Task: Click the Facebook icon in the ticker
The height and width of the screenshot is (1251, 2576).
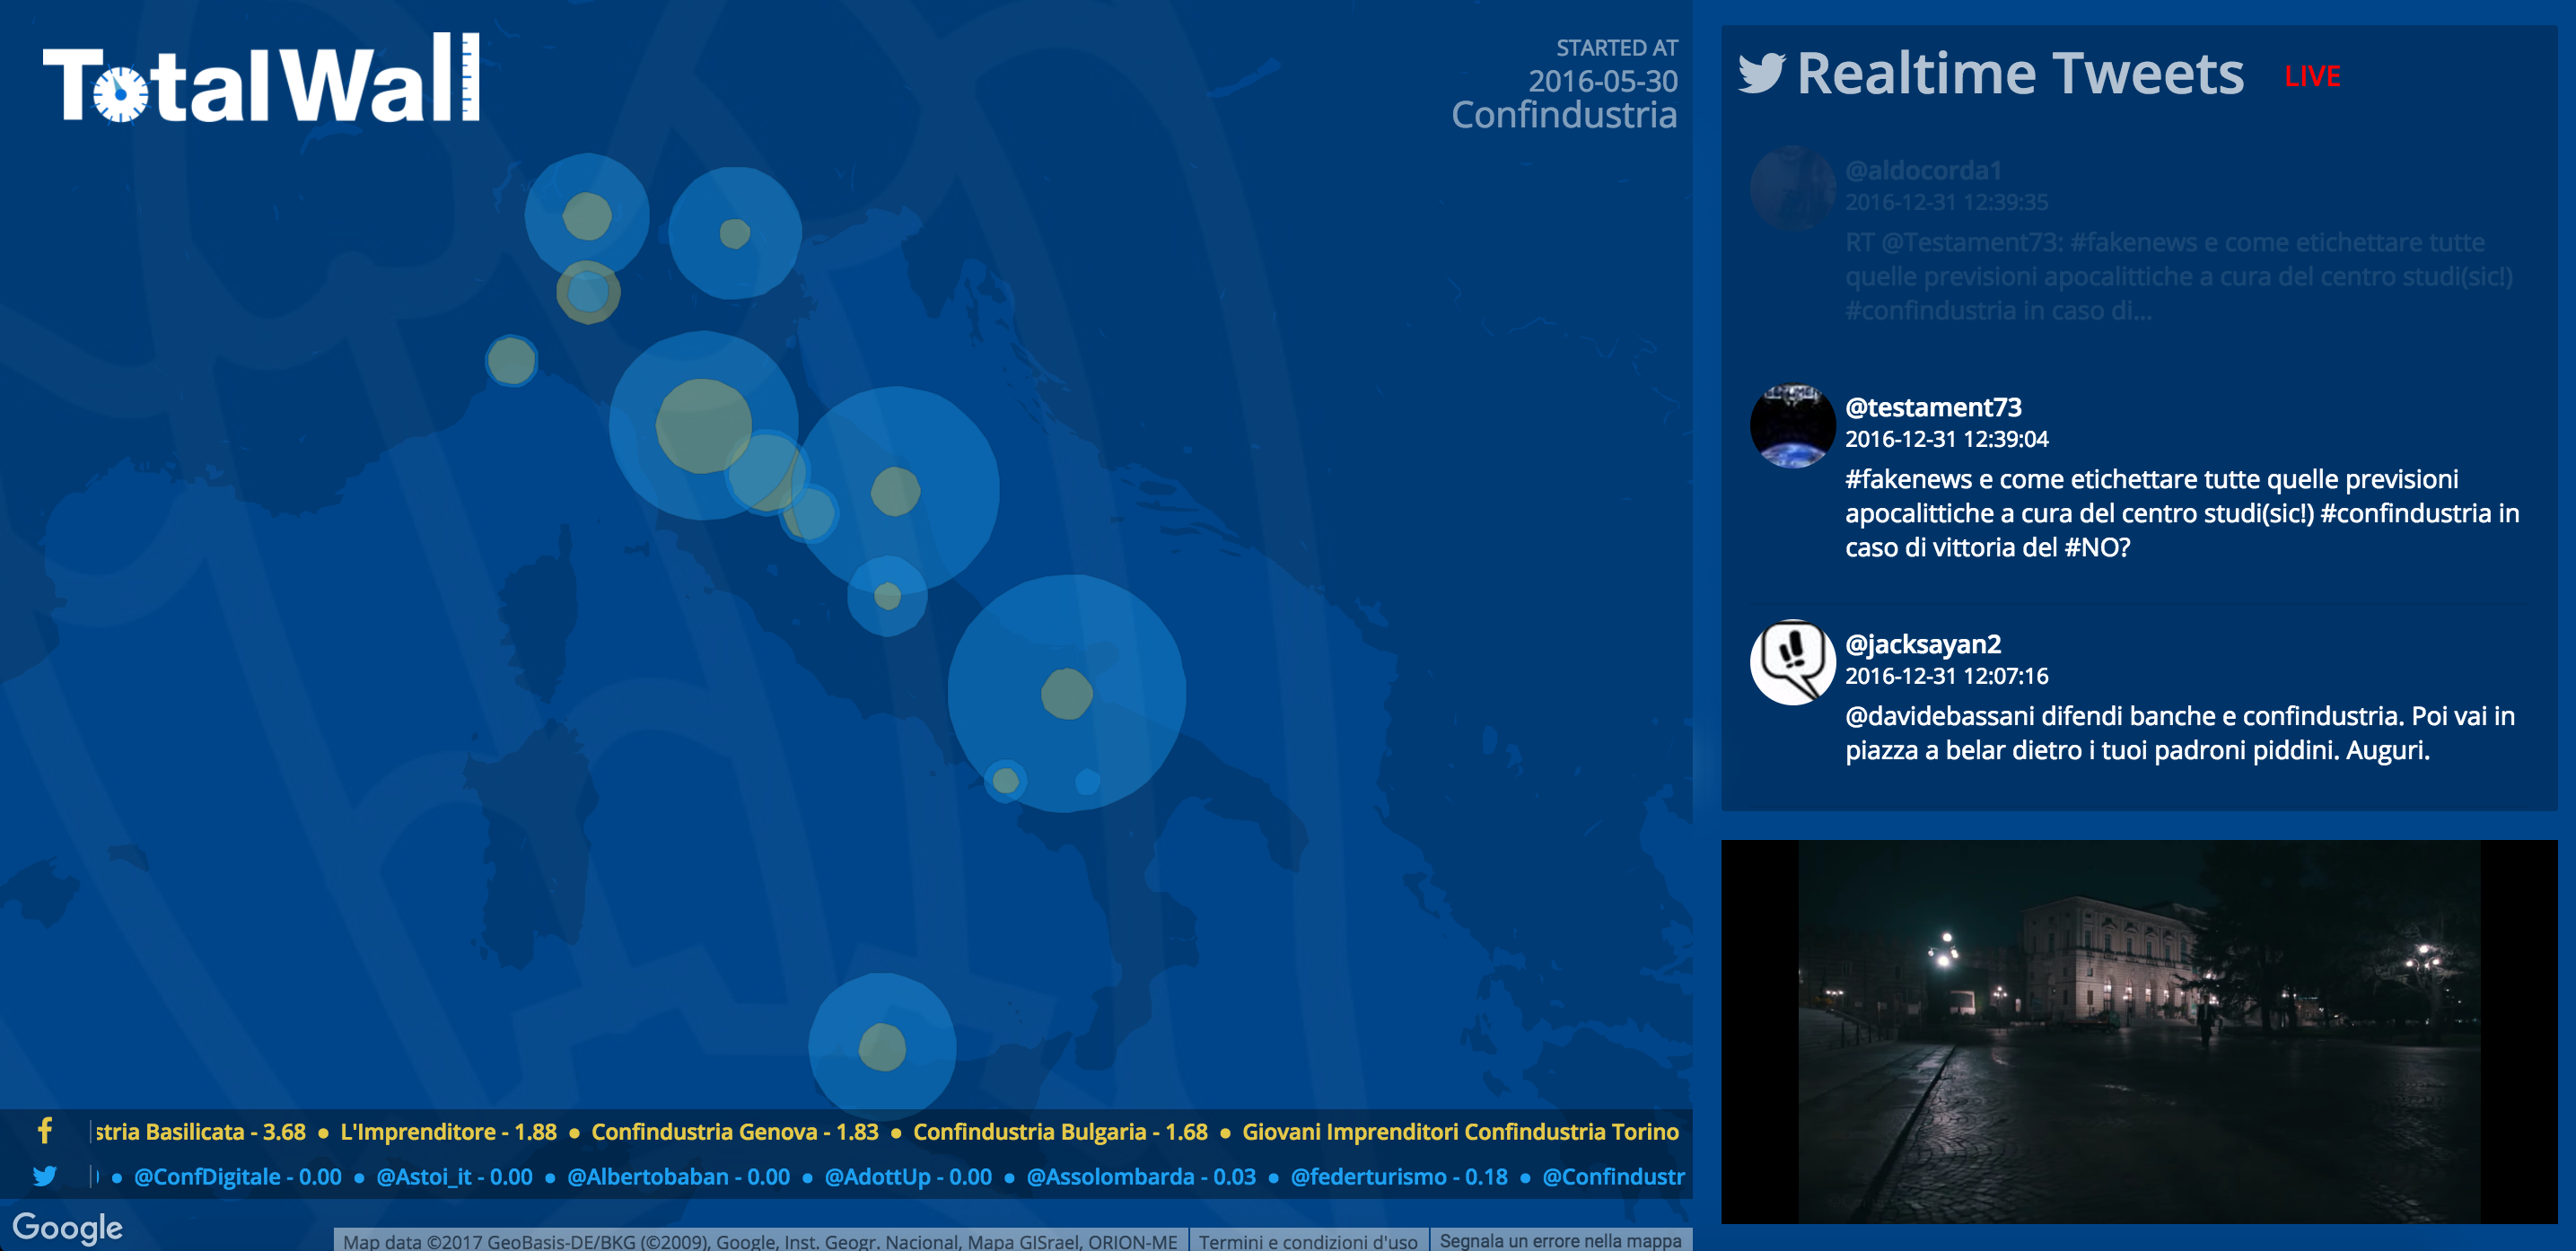Action: tap(45, 1131)
